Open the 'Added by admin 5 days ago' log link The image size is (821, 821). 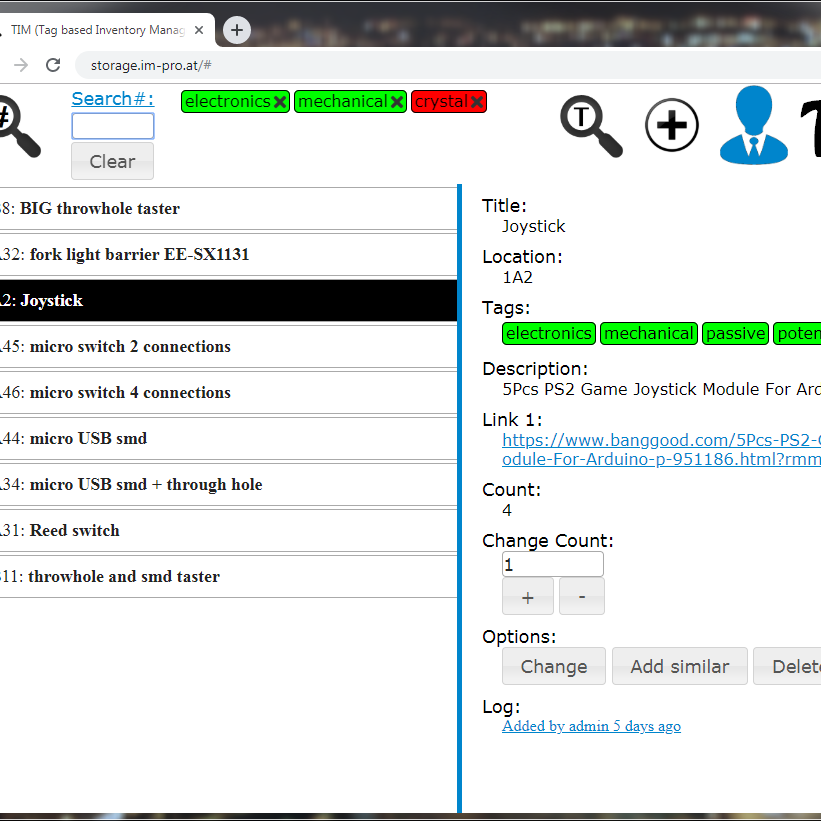click(592, 726)
